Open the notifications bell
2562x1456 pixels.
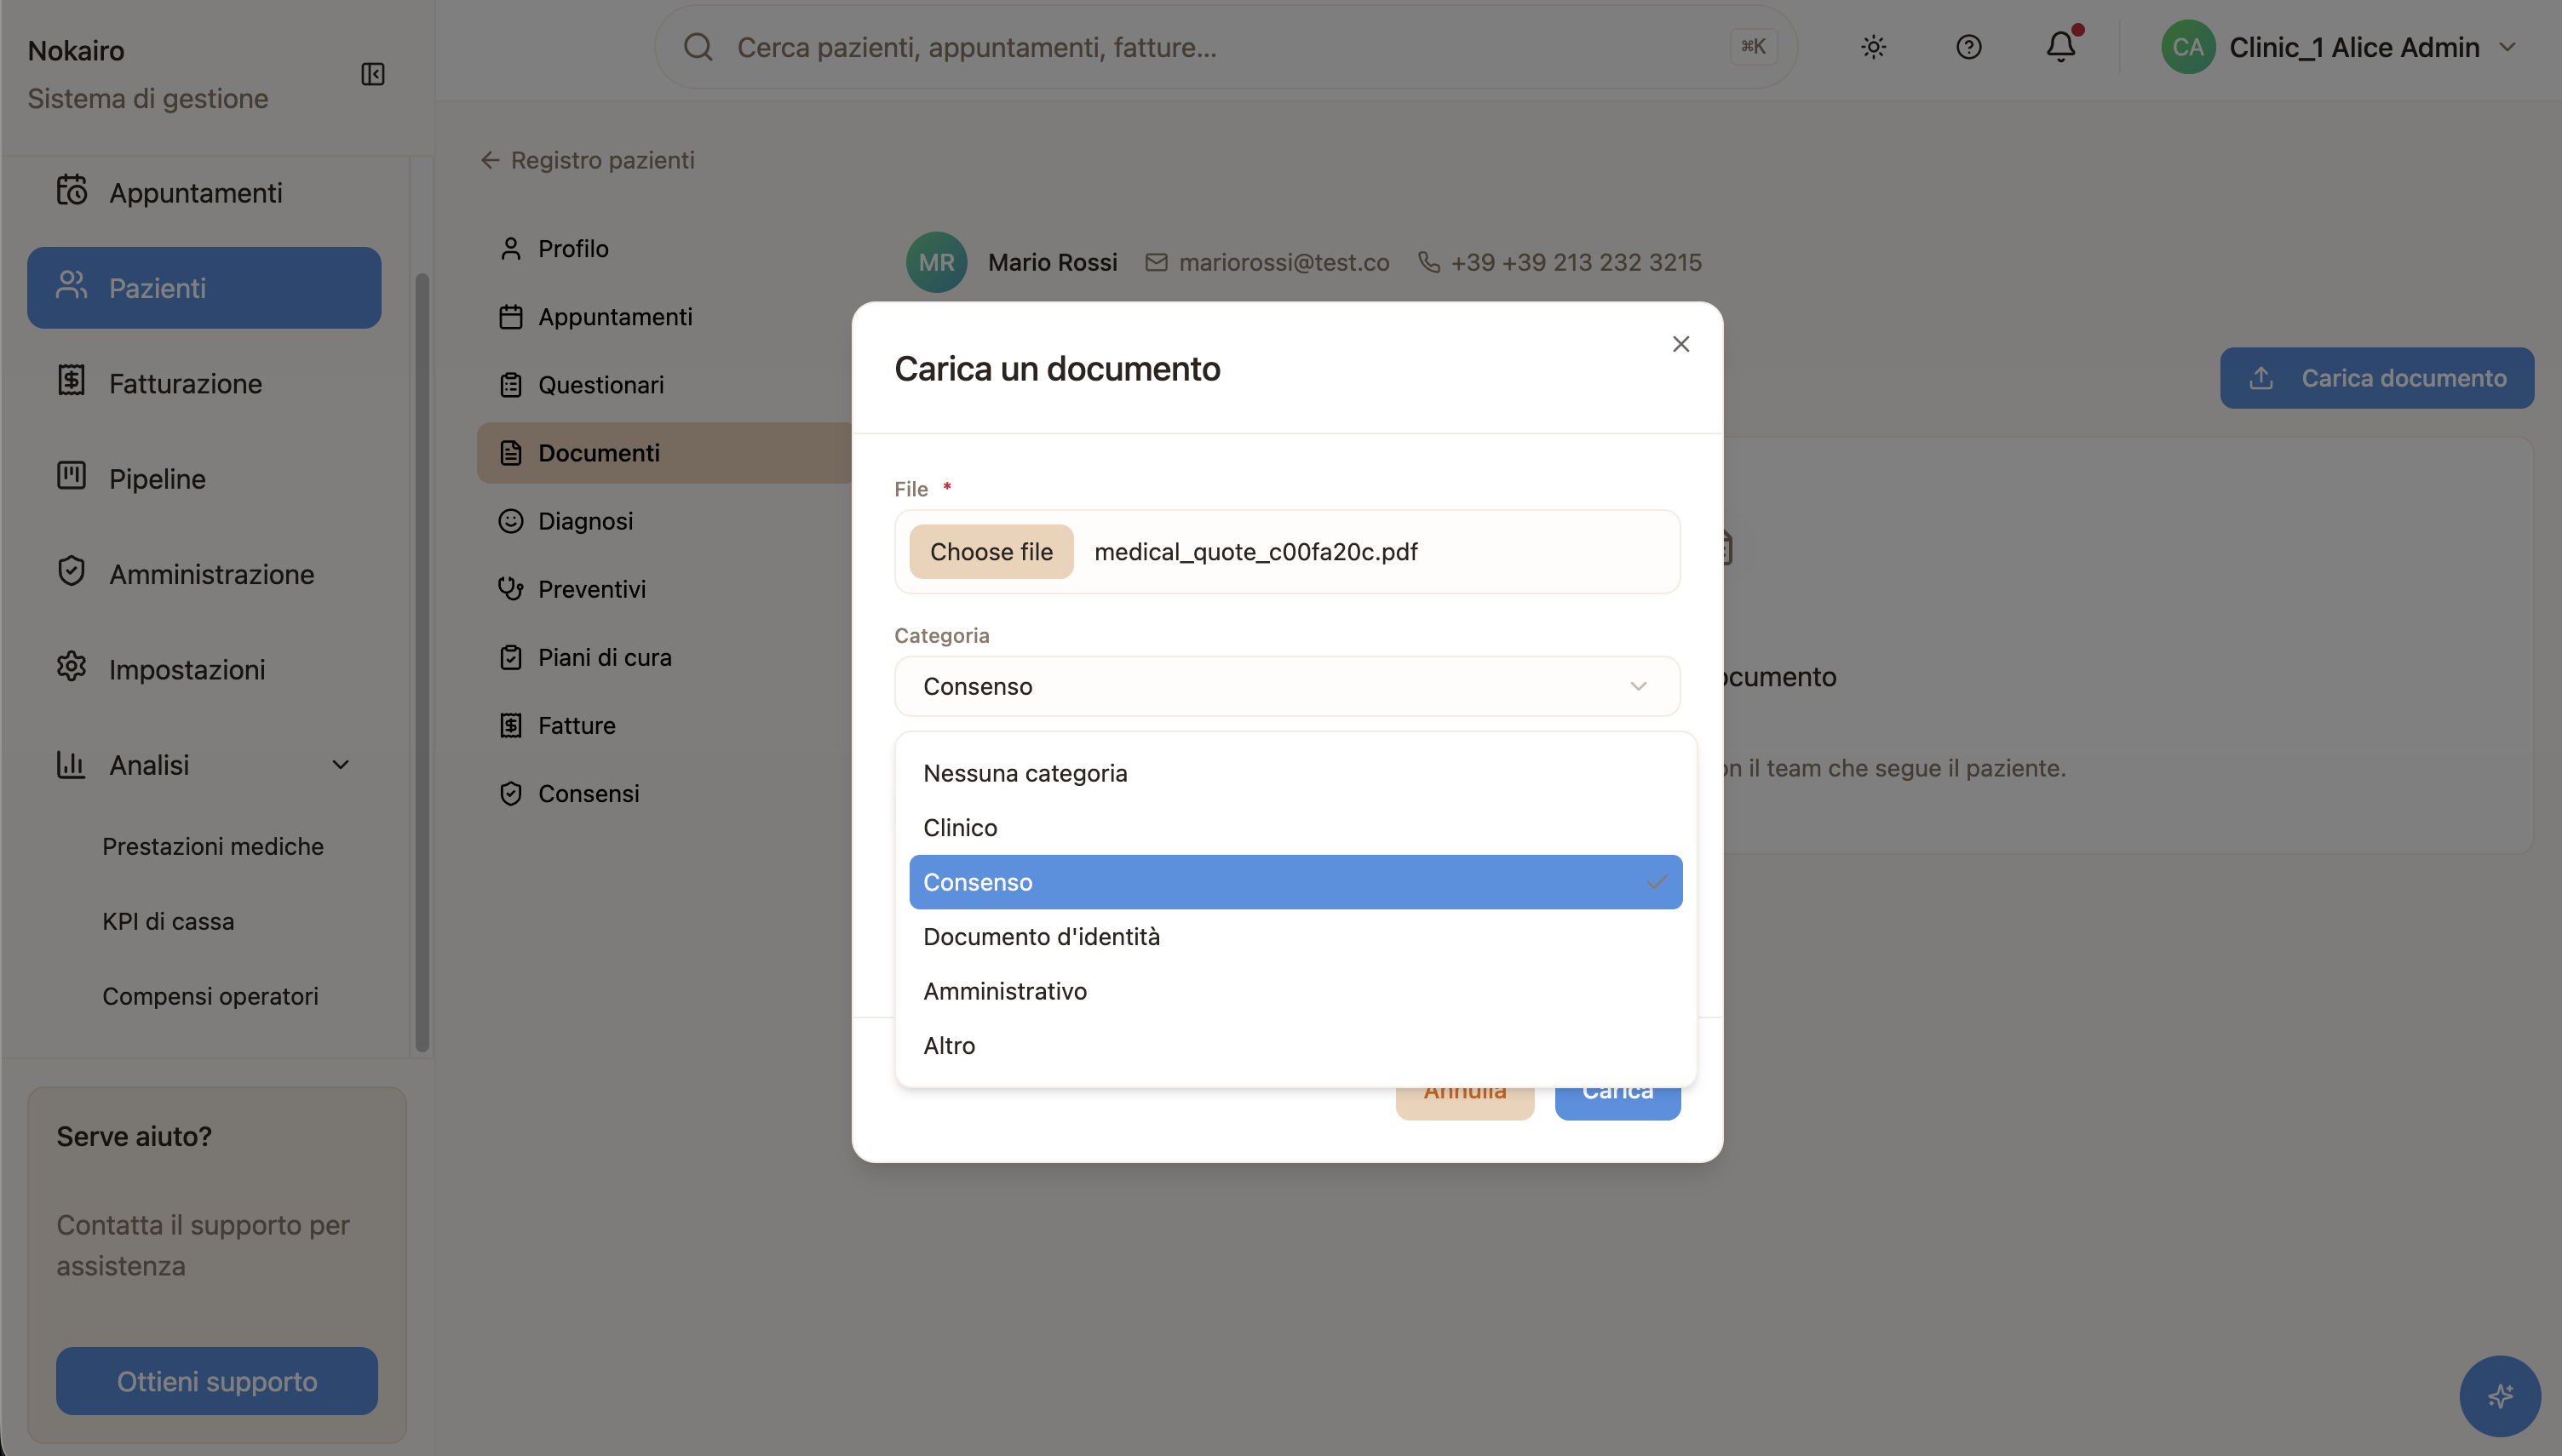pyautogui.click(x=2061, y=46)
